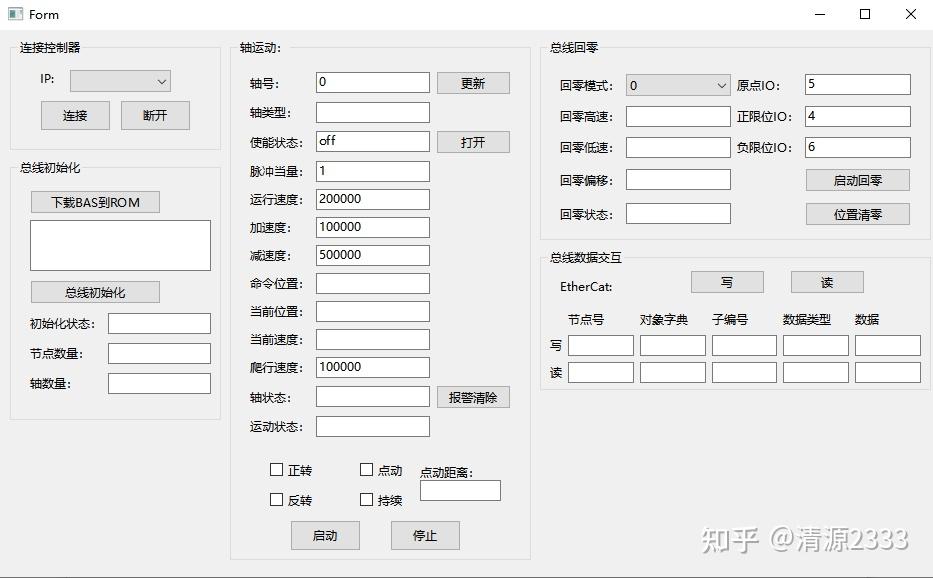Image resolution: width=933 pixels, height=578 pixels.
Task: Click the 更新 (Update) button beside axis number
Action: point(472,82)
